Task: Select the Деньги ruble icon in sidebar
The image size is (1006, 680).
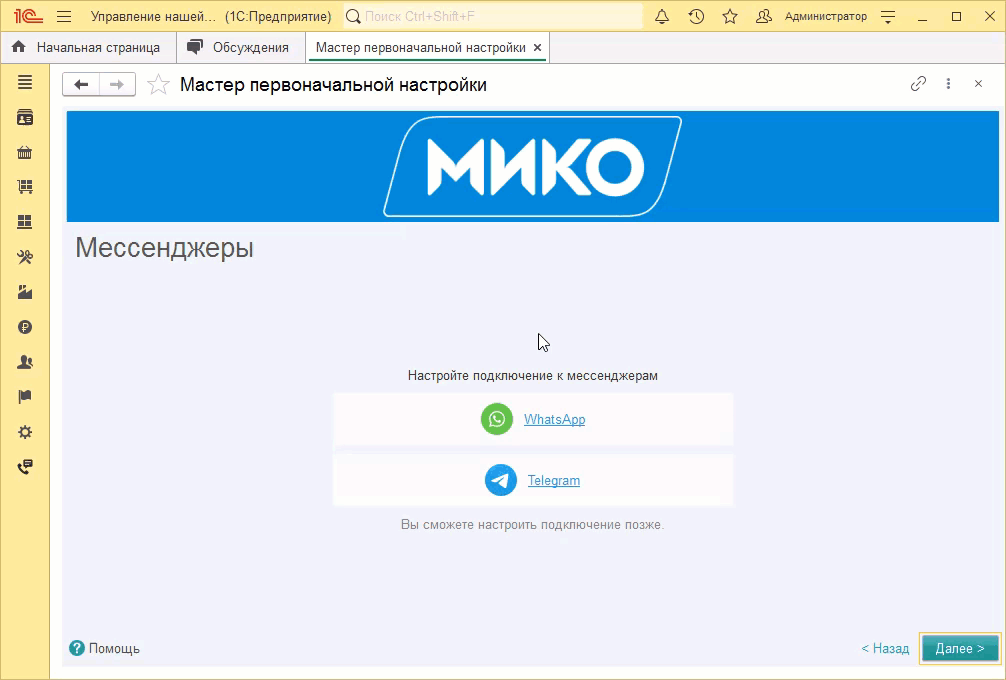Action: (26, 326)
